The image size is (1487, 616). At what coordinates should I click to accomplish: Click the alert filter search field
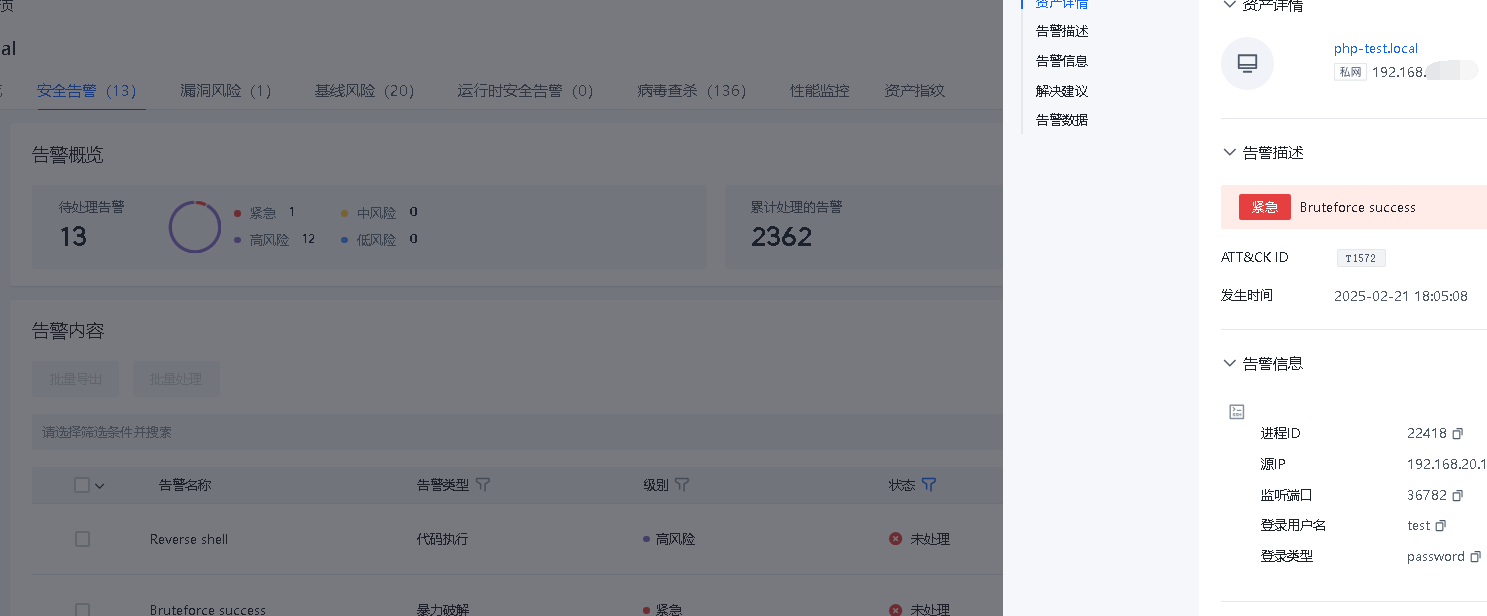500,432
